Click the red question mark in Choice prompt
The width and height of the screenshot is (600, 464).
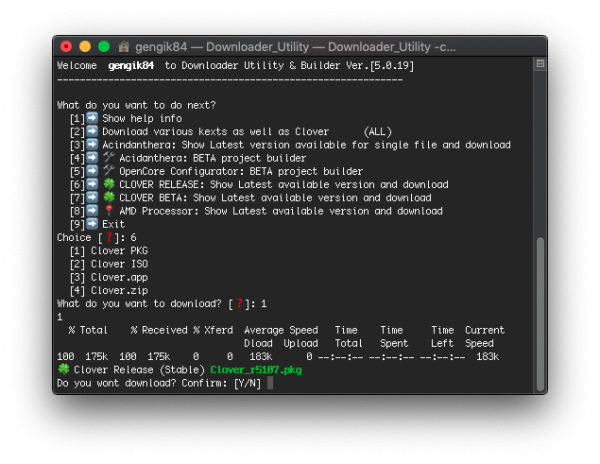(109, 237)
